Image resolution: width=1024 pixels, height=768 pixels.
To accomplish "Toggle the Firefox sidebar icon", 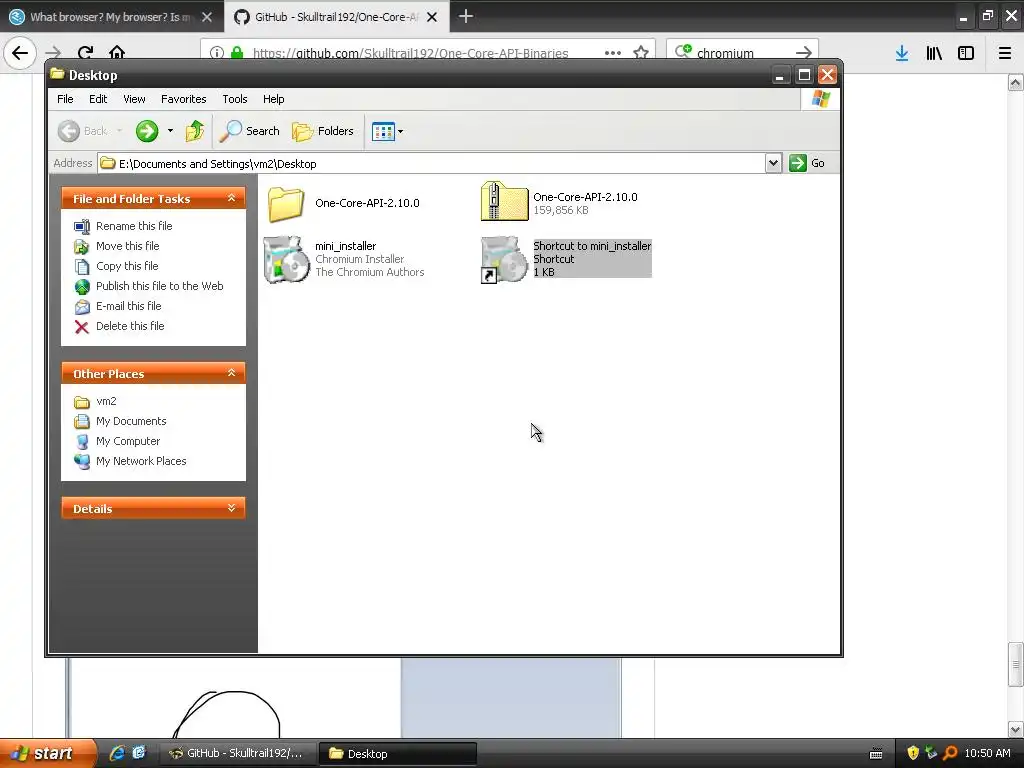I will [966, 53].
